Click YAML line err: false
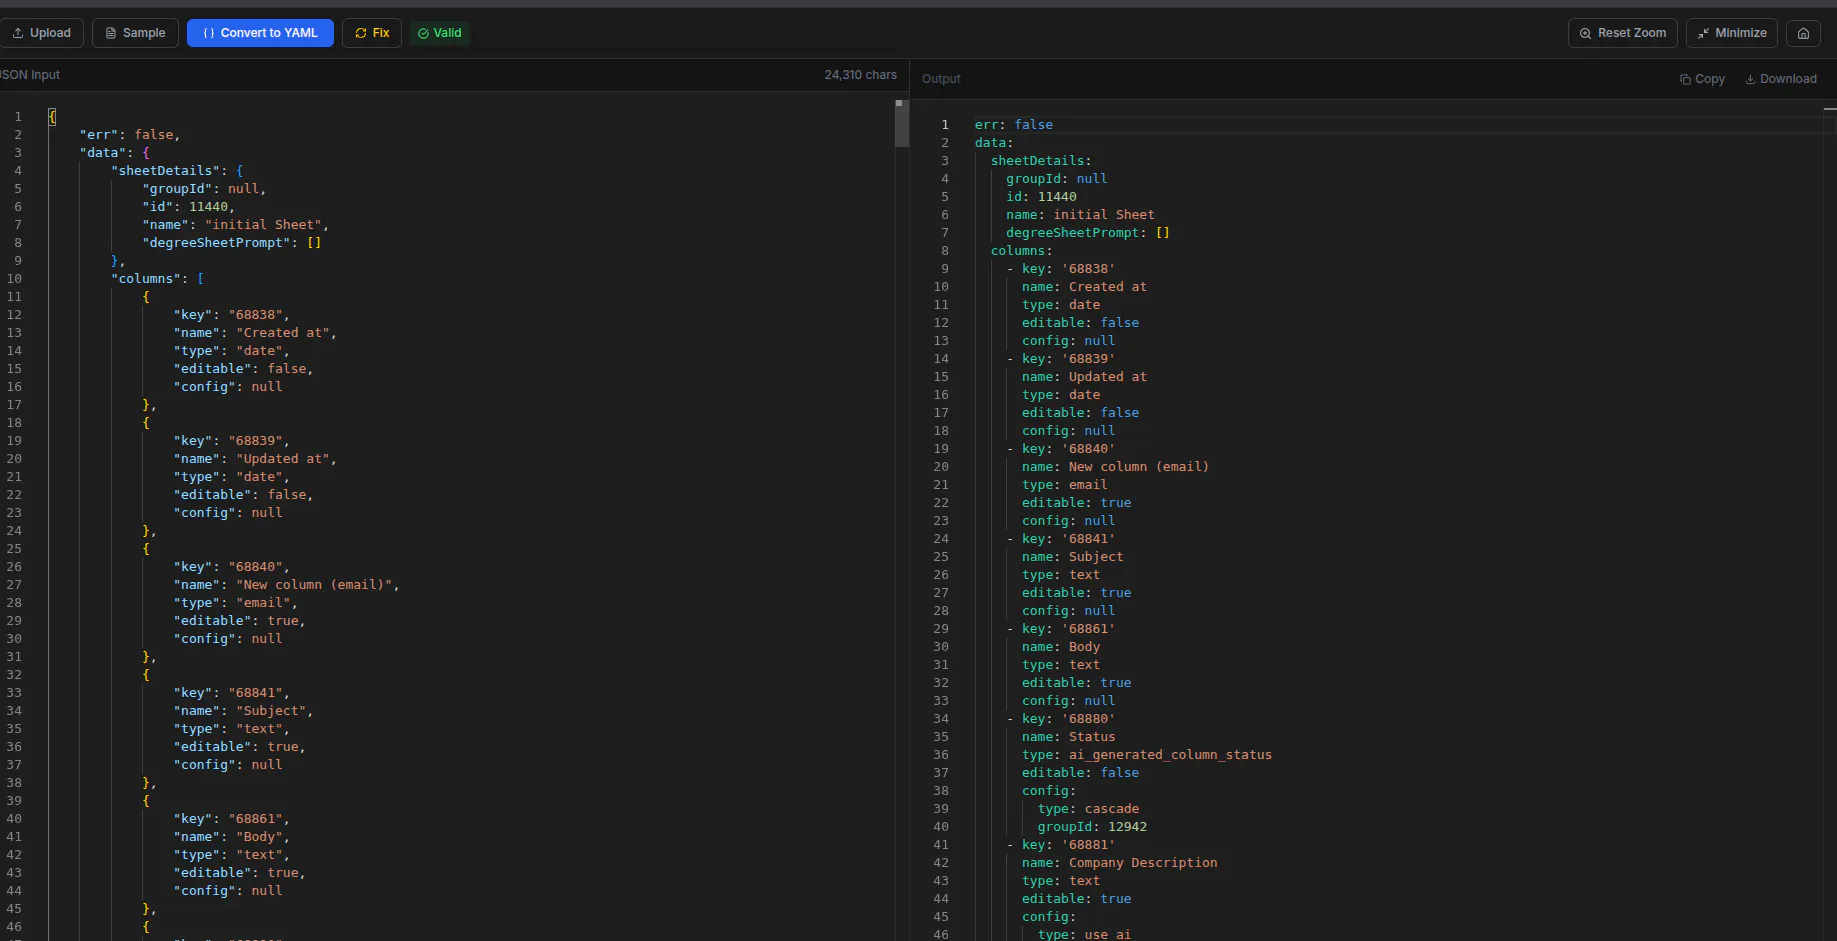The image size is (1837, 941). 1014,125
